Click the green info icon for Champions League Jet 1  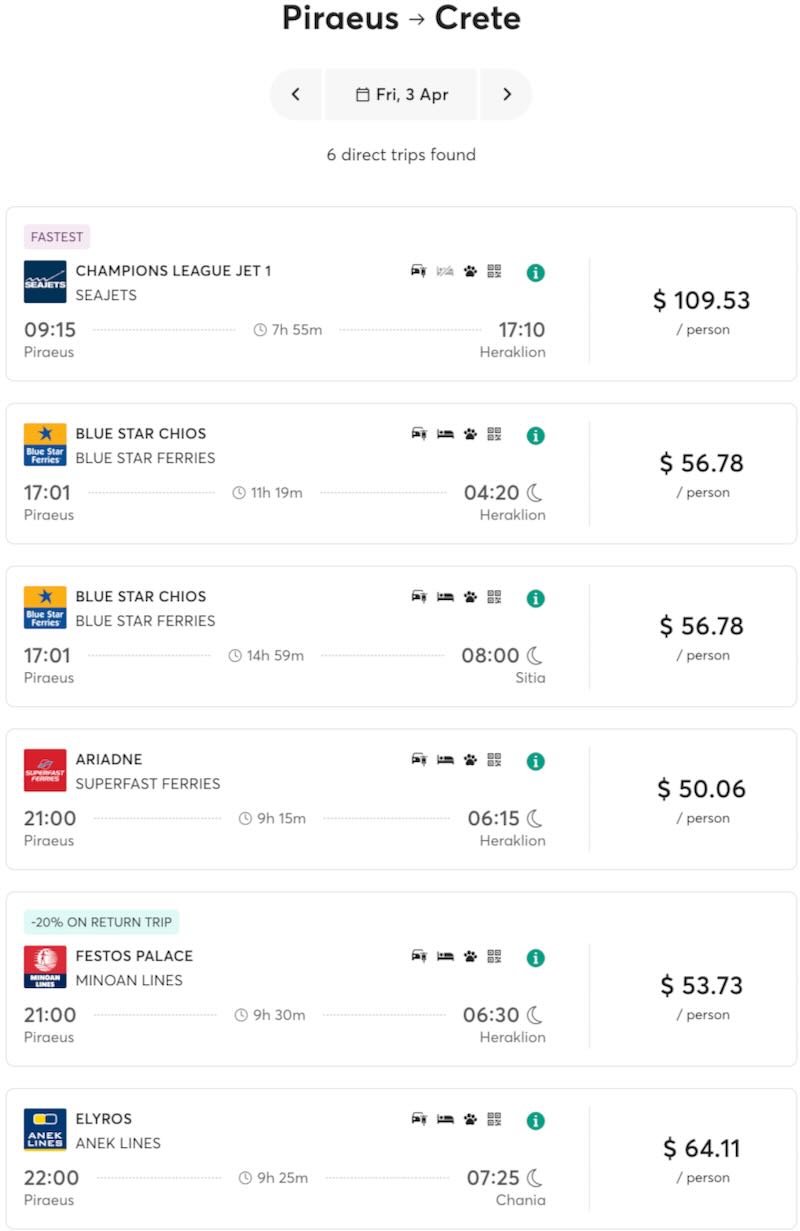pos(536,272)
